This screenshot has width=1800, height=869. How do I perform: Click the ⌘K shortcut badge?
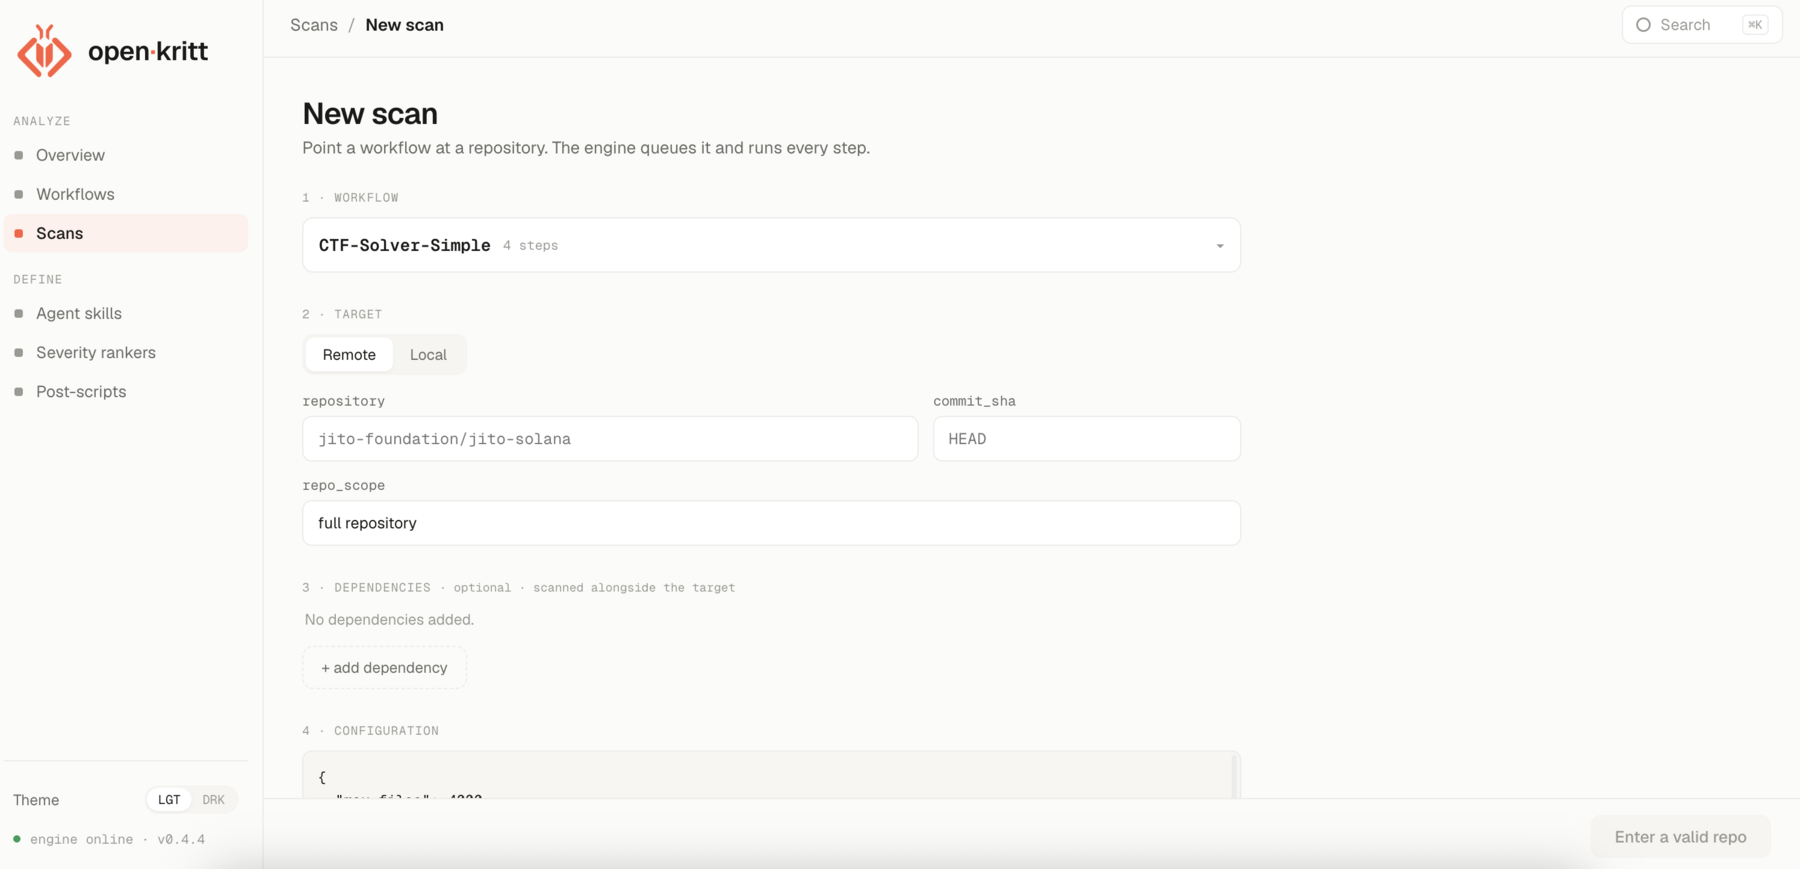[1755, 25]
